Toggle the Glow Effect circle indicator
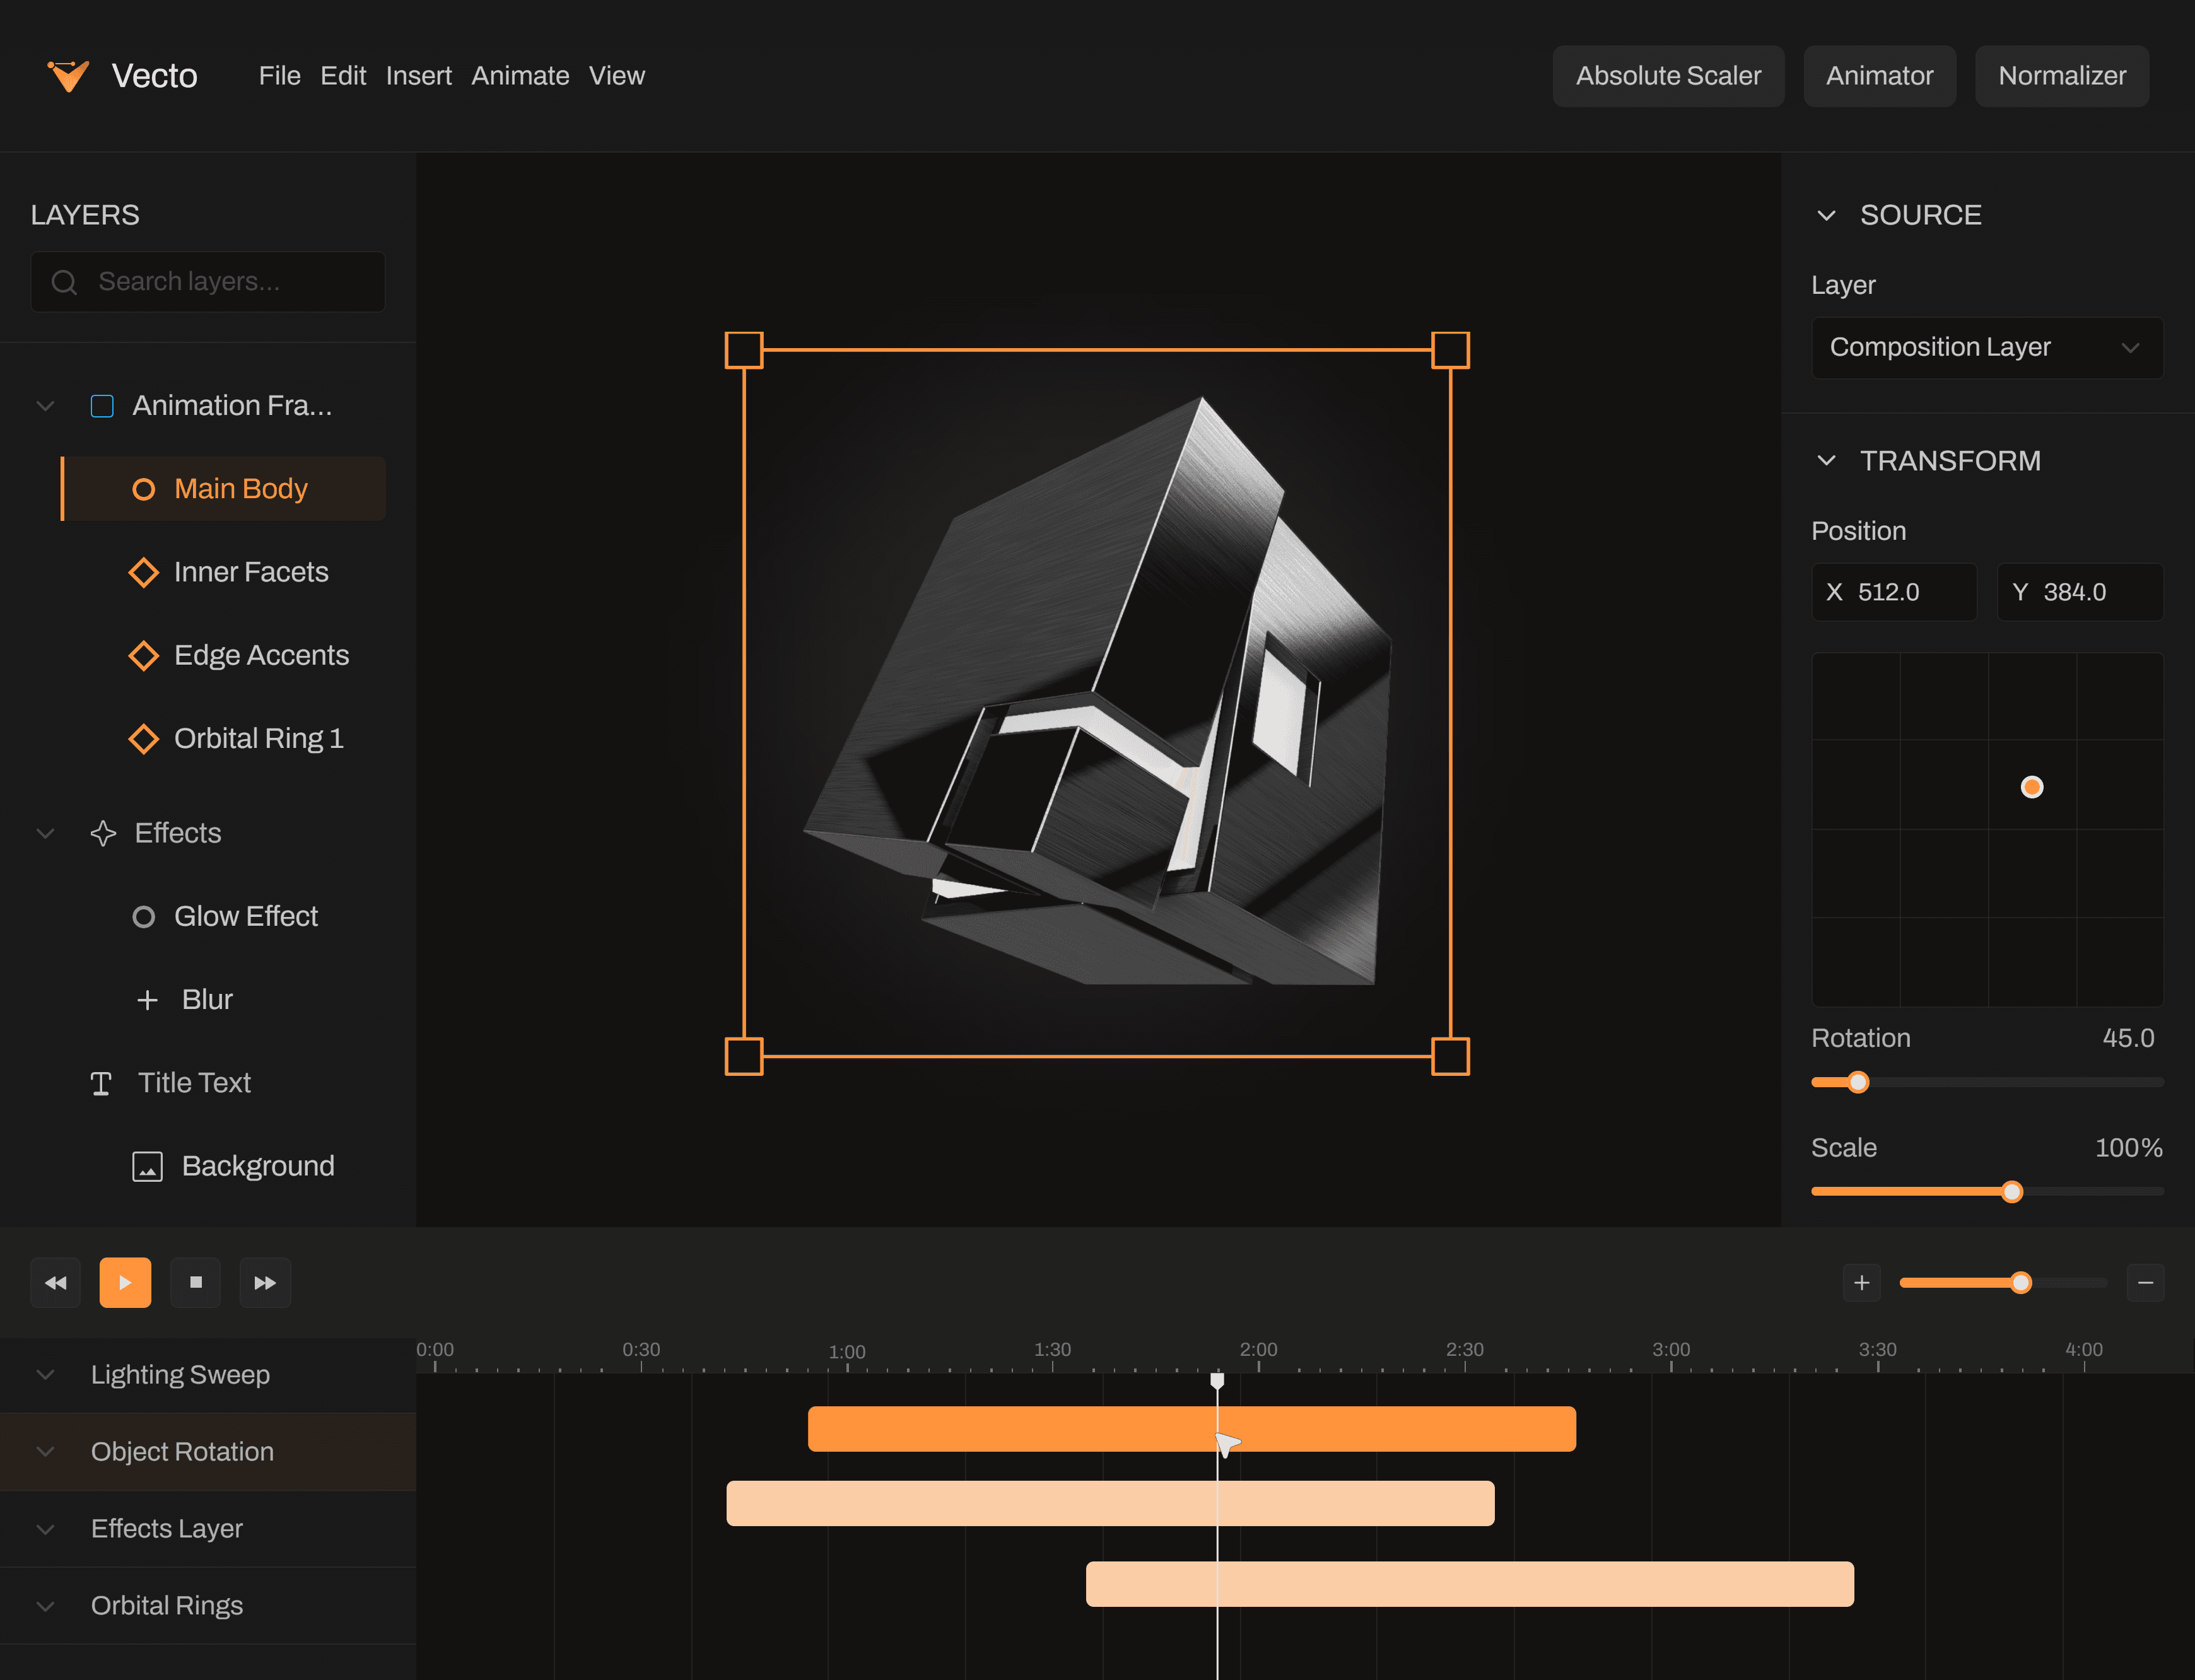Viewport: 2195px width, 1680px height. [144, 917]
